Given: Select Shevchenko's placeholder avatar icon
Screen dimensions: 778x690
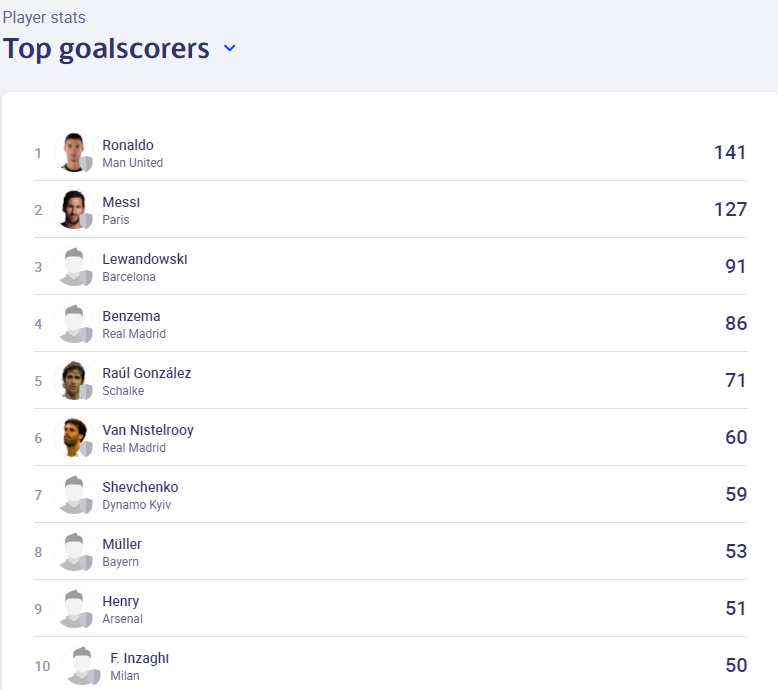Looking at the screenshot, I should [74, 495].
